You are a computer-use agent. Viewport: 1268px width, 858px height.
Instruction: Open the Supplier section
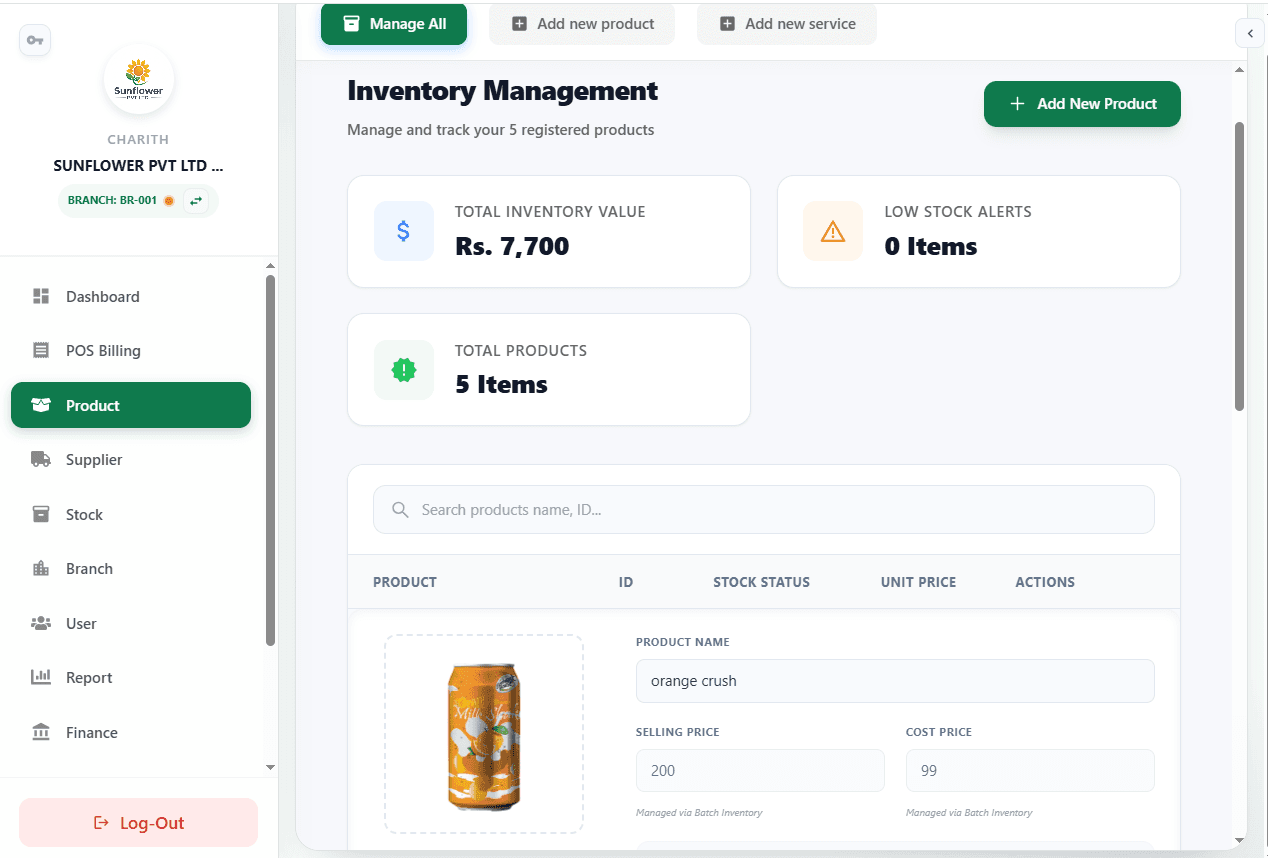pos(94,460)
